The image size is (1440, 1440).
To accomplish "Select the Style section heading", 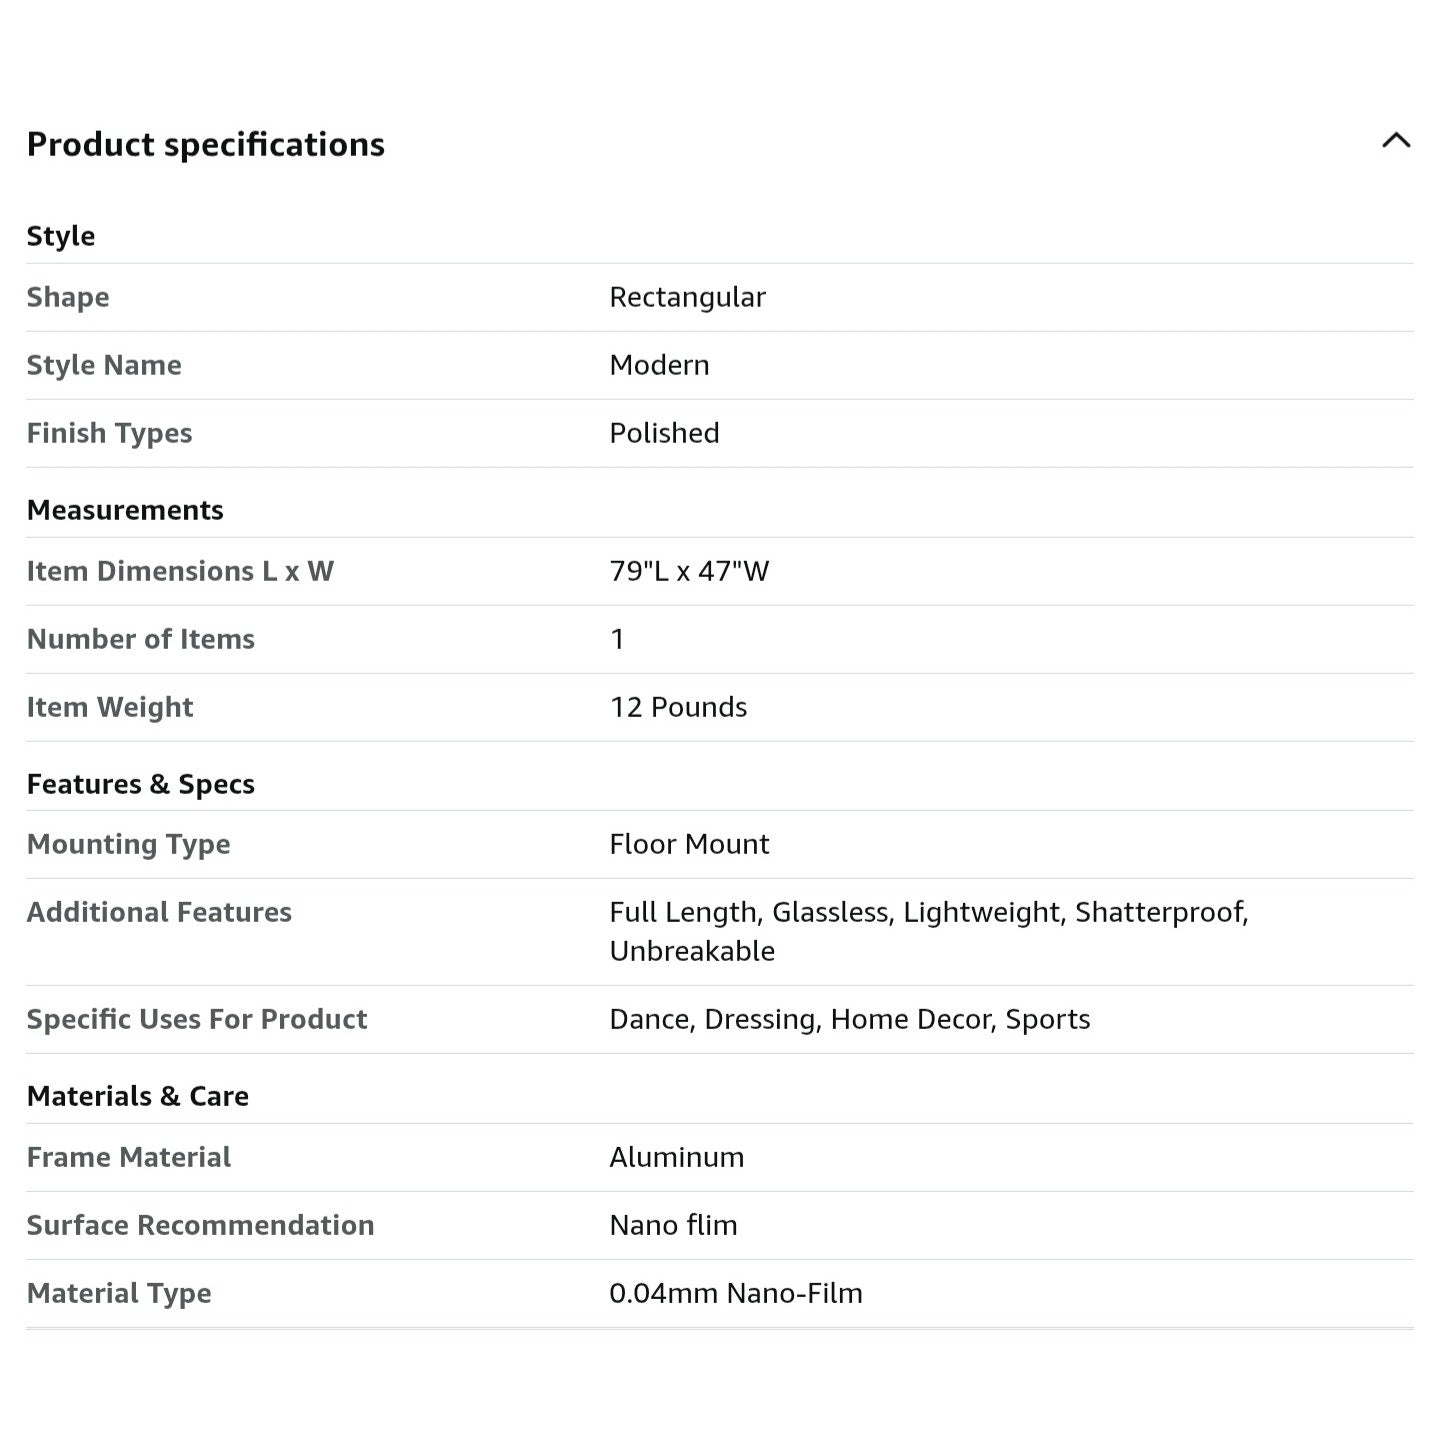I will [61, 236].
